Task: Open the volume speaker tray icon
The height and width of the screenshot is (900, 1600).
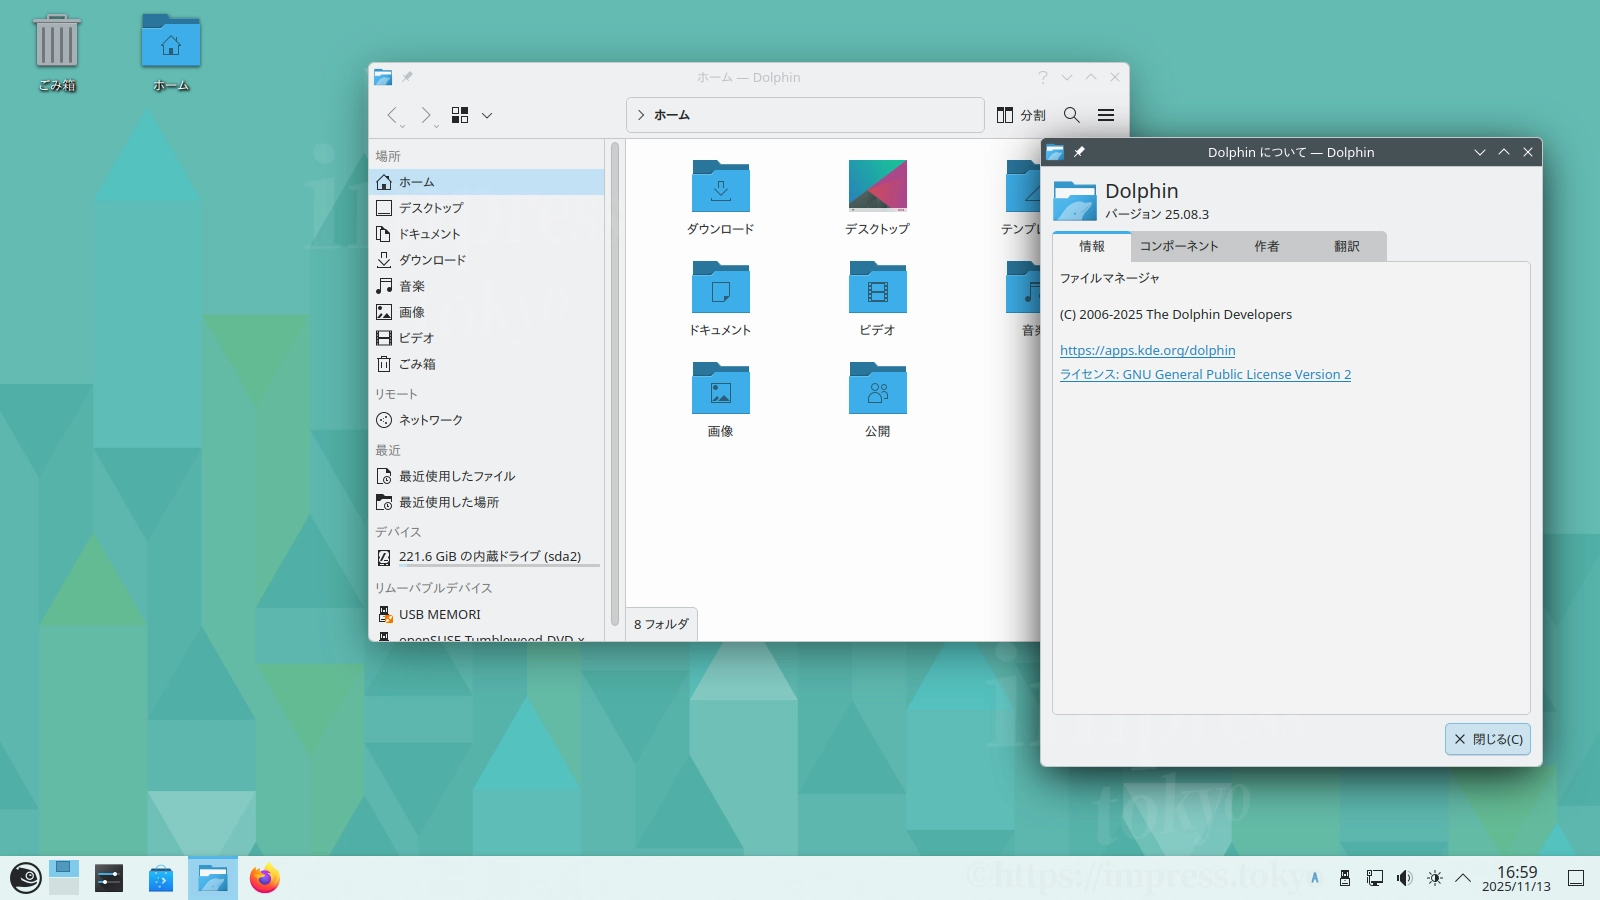Action: 1405,878
